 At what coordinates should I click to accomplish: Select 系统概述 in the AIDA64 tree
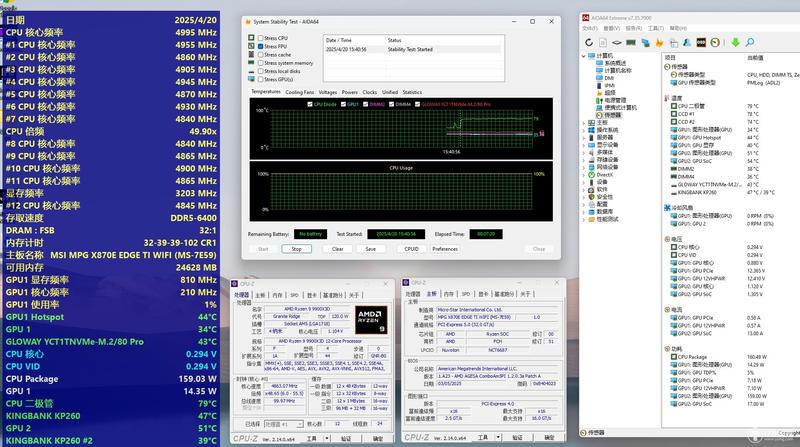point(615,63)
